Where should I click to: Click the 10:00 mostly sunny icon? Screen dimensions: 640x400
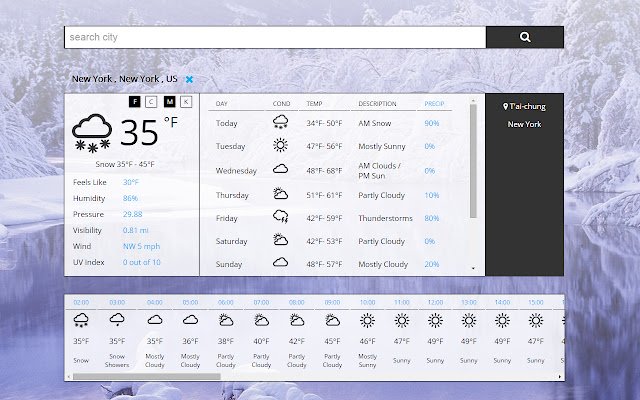point(367,320)
